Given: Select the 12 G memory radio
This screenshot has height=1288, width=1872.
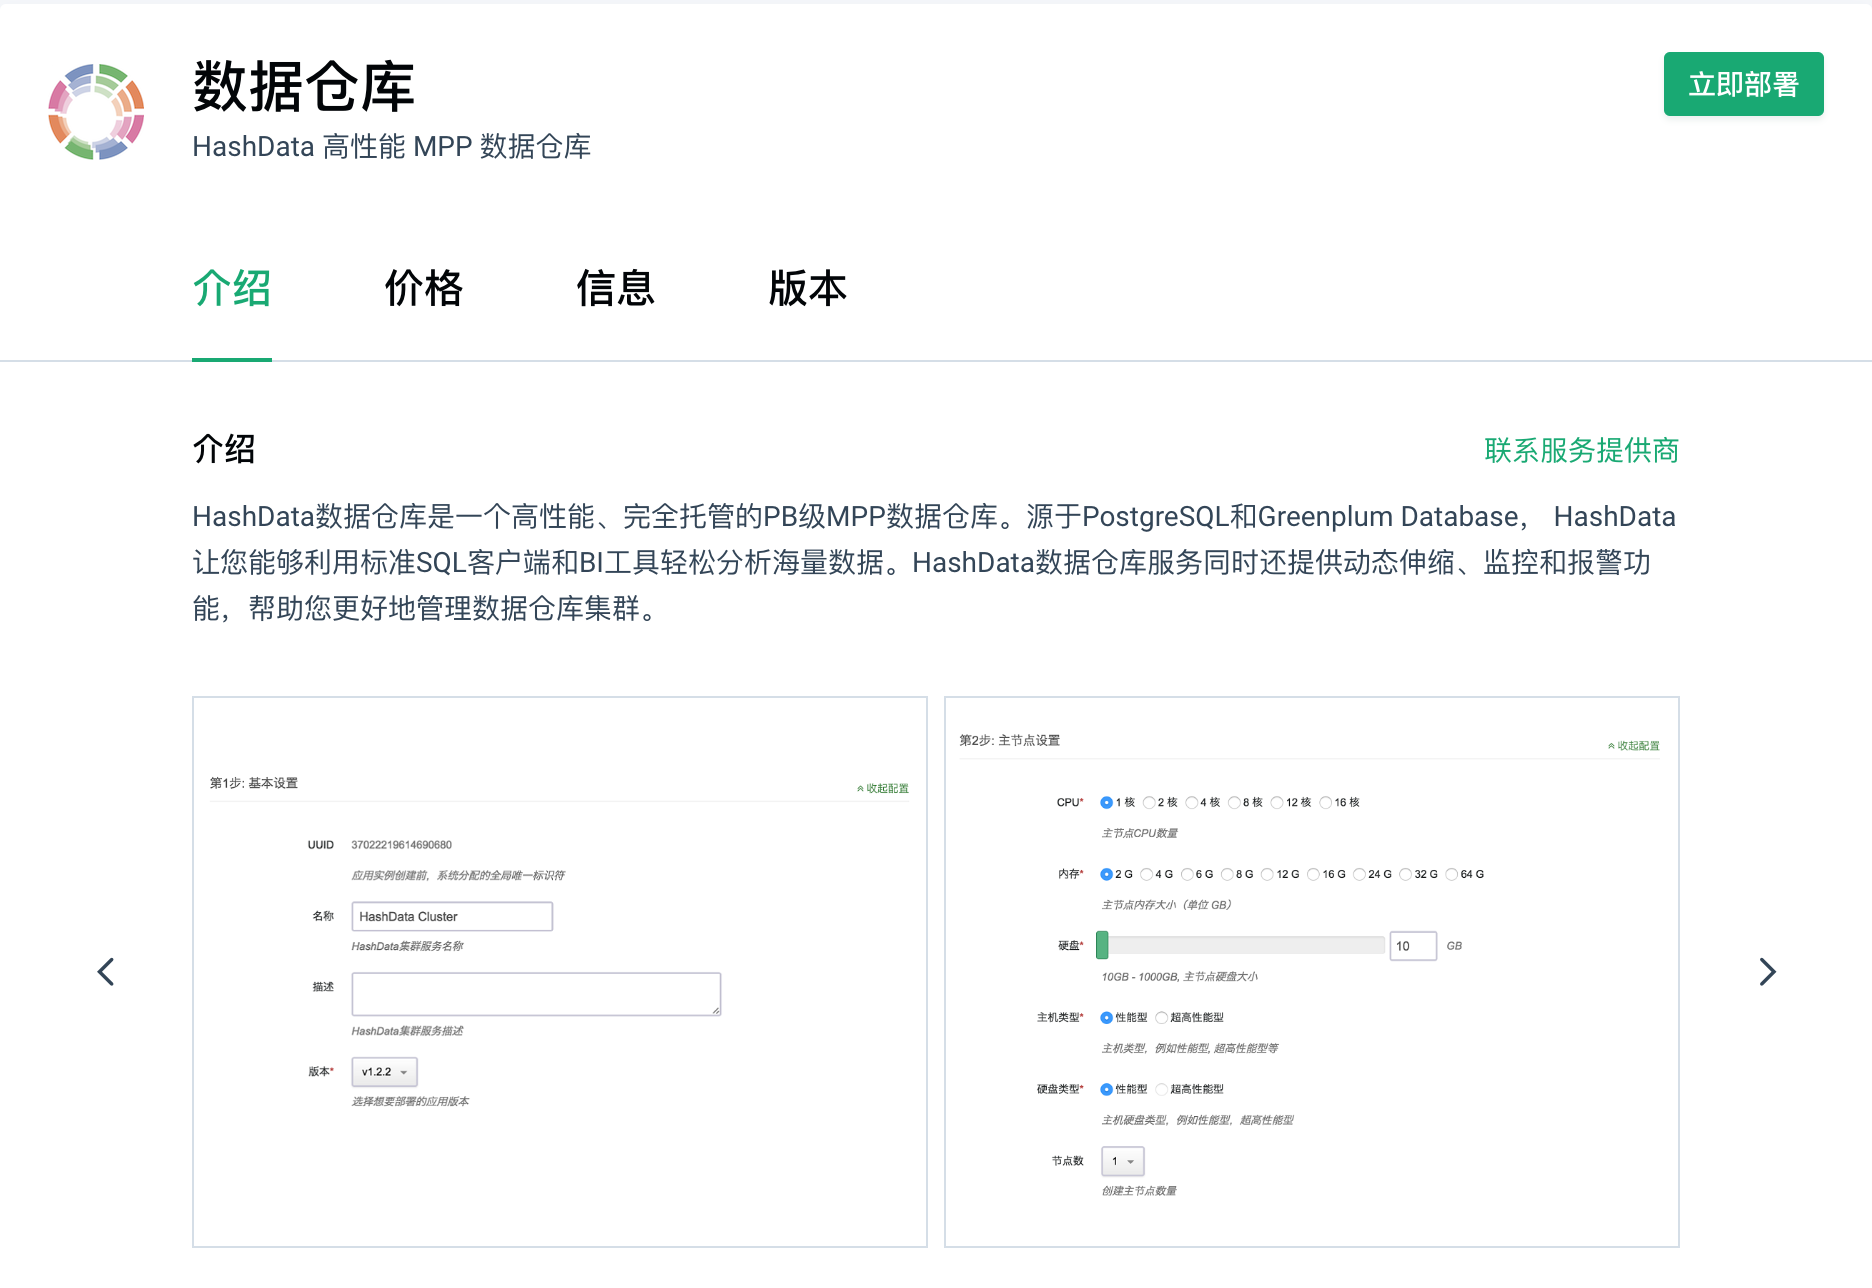Looking at the screenshot, I should pyautogui.click(x=1268, y=874).
